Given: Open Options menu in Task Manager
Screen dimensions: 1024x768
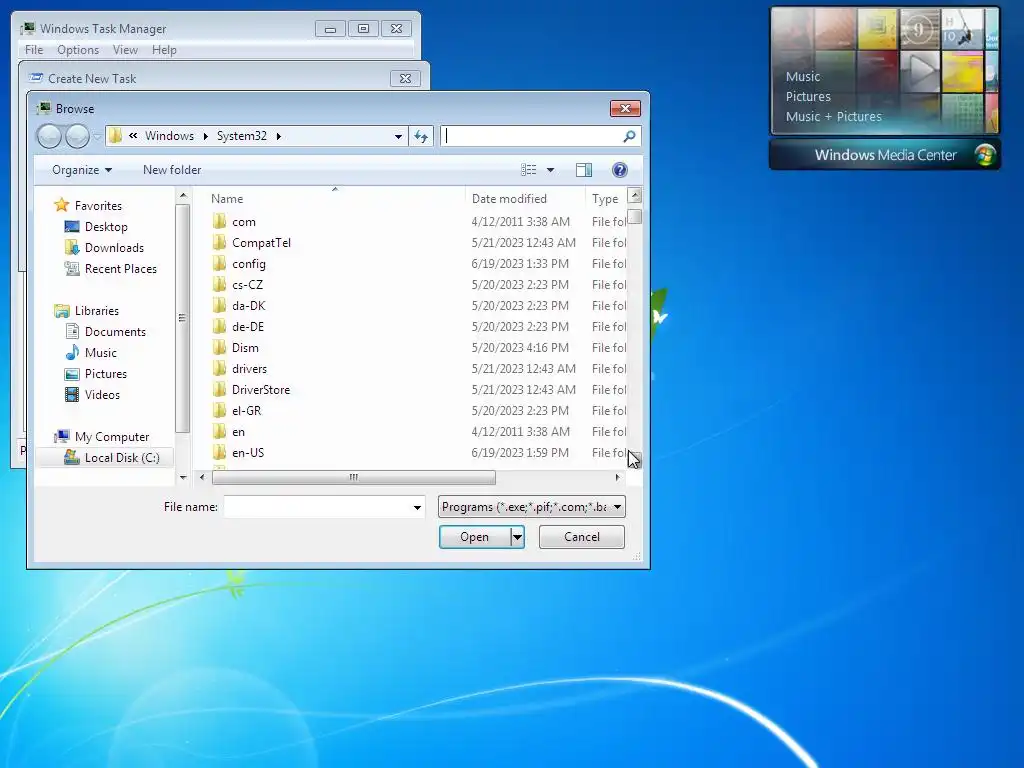Looking at the screenshot, I should (78, 50).
